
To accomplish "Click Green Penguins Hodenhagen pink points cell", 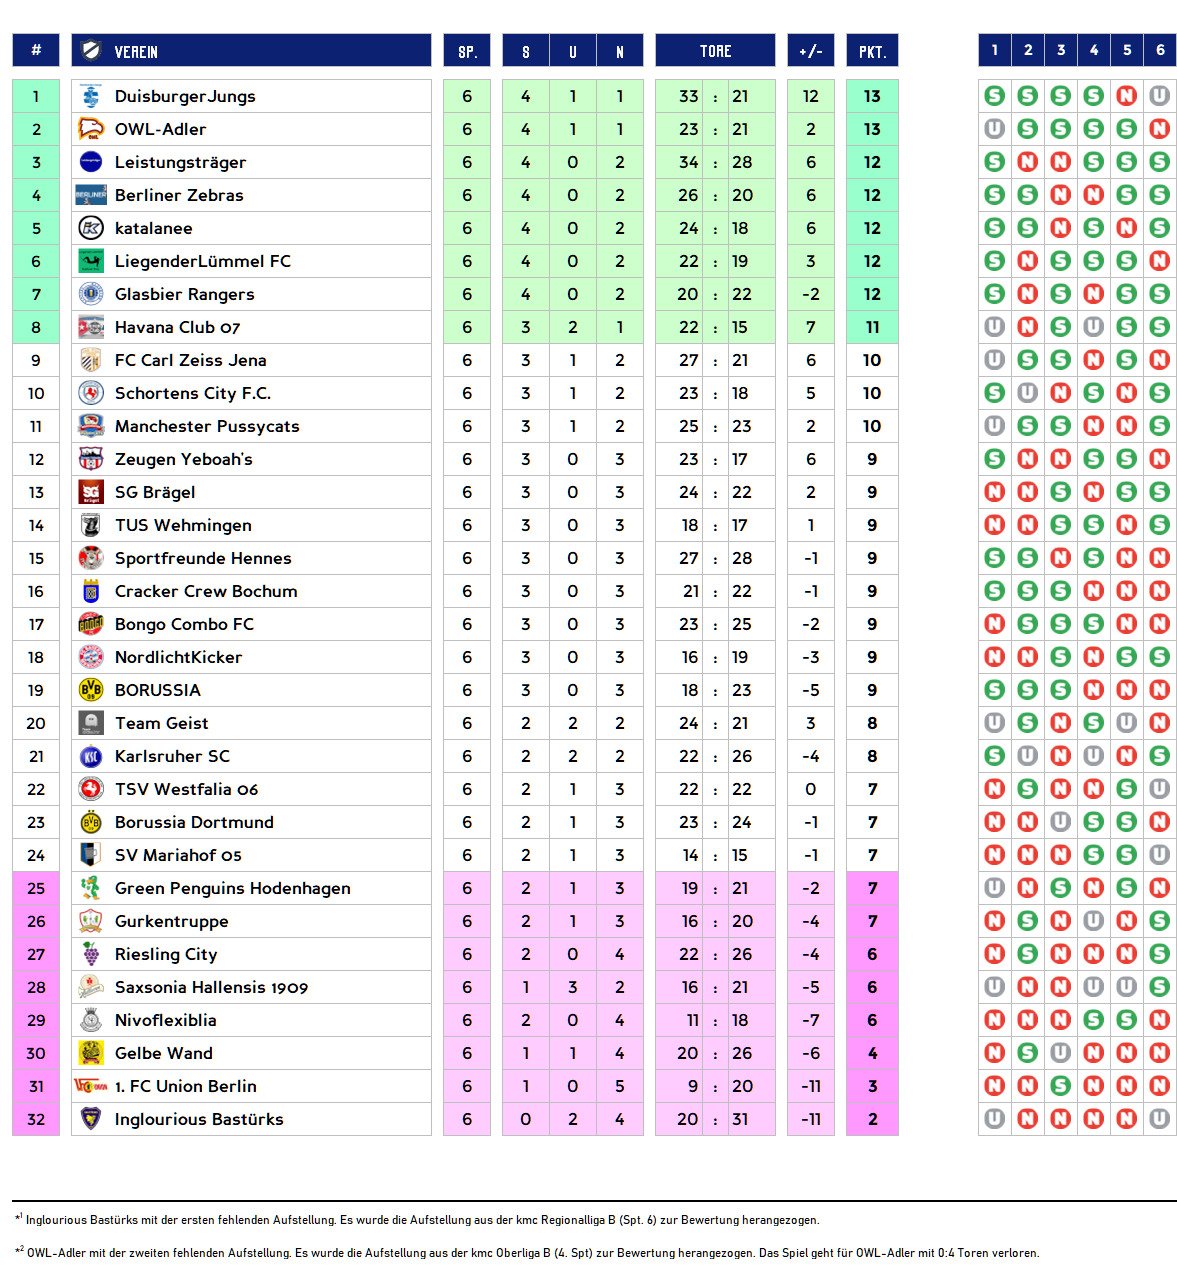I will [872, 888].
